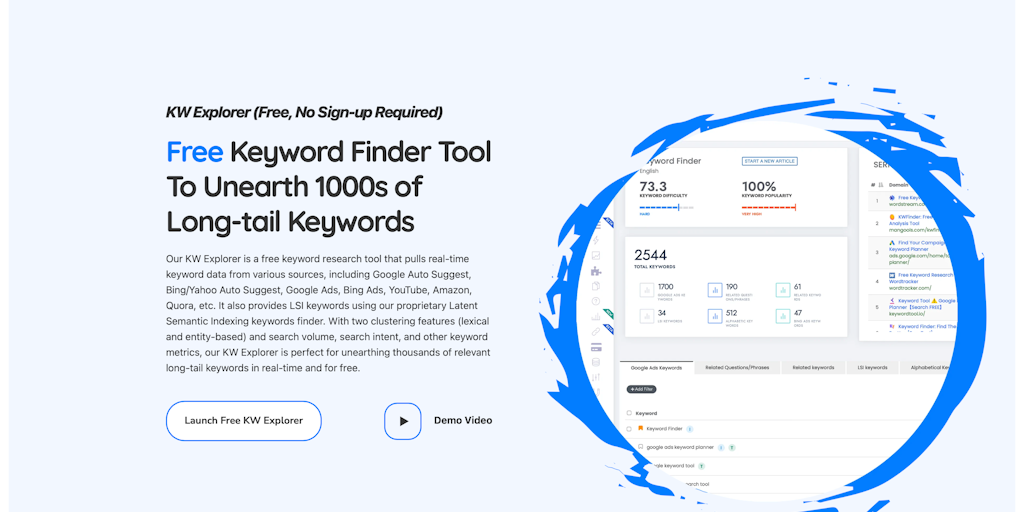Click the Domain column header in the SERP table
The height and width of the screenshot is (512, 1024).
899,185
